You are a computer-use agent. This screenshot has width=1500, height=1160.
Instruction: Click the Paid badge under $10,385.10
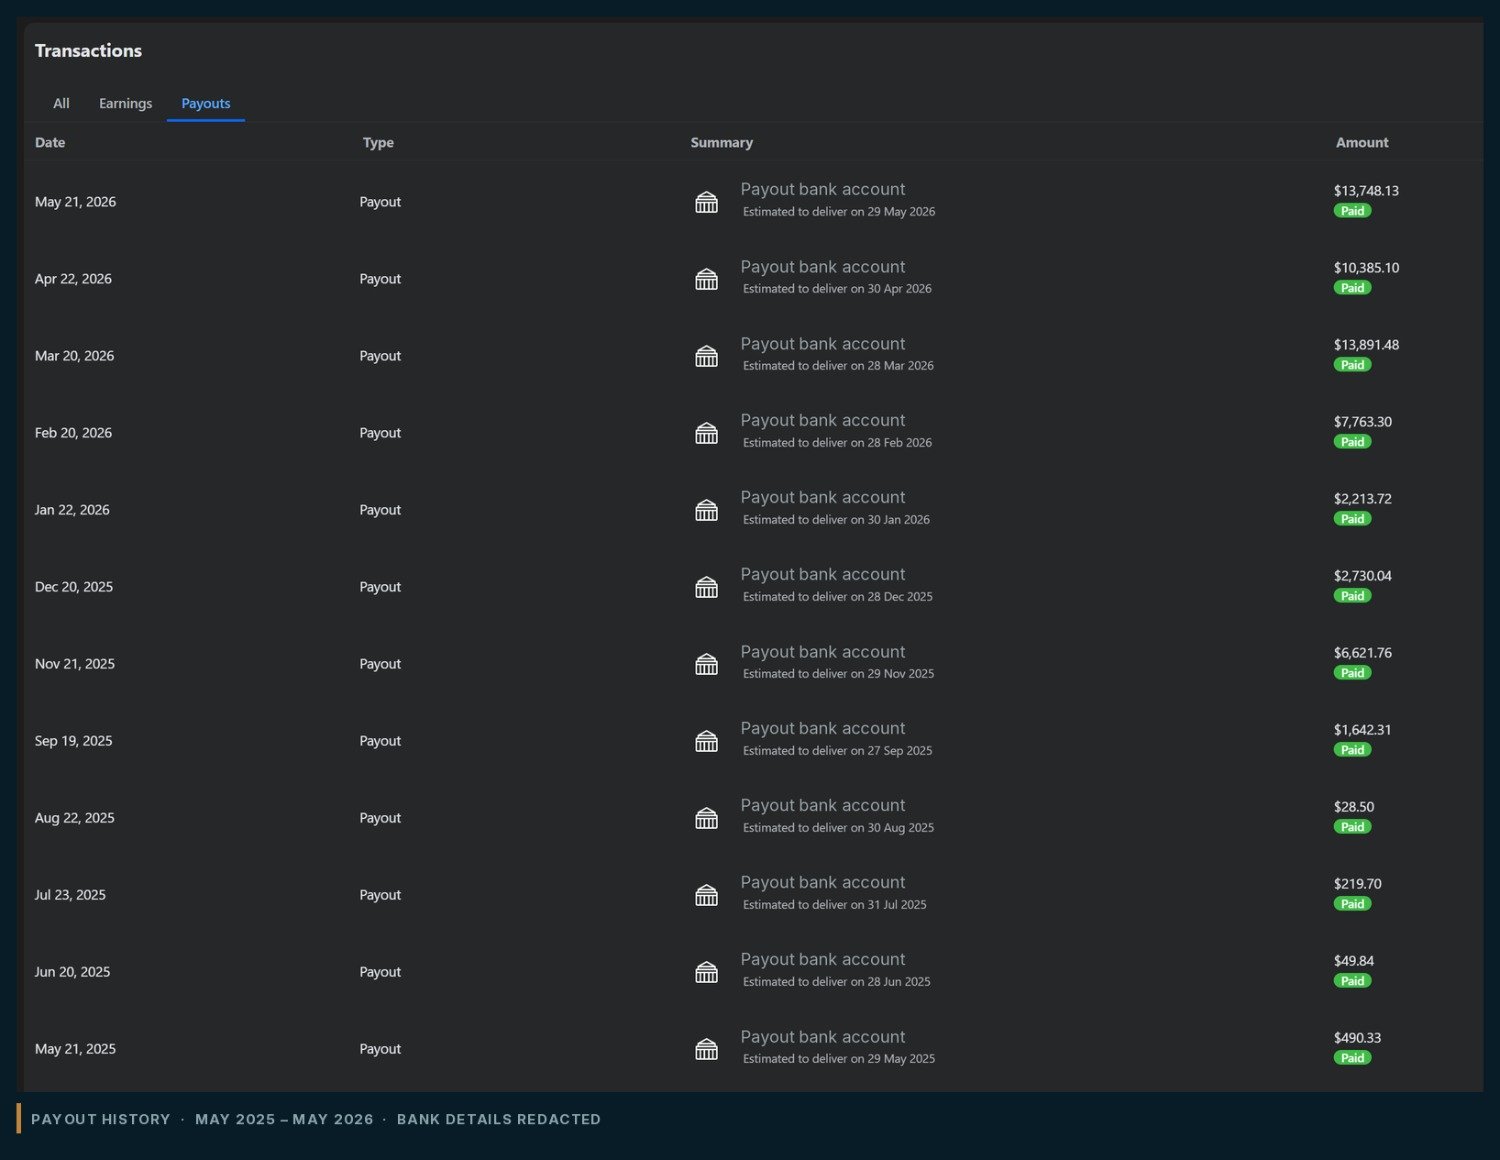pyautogui.click(x=1352, y=288)
